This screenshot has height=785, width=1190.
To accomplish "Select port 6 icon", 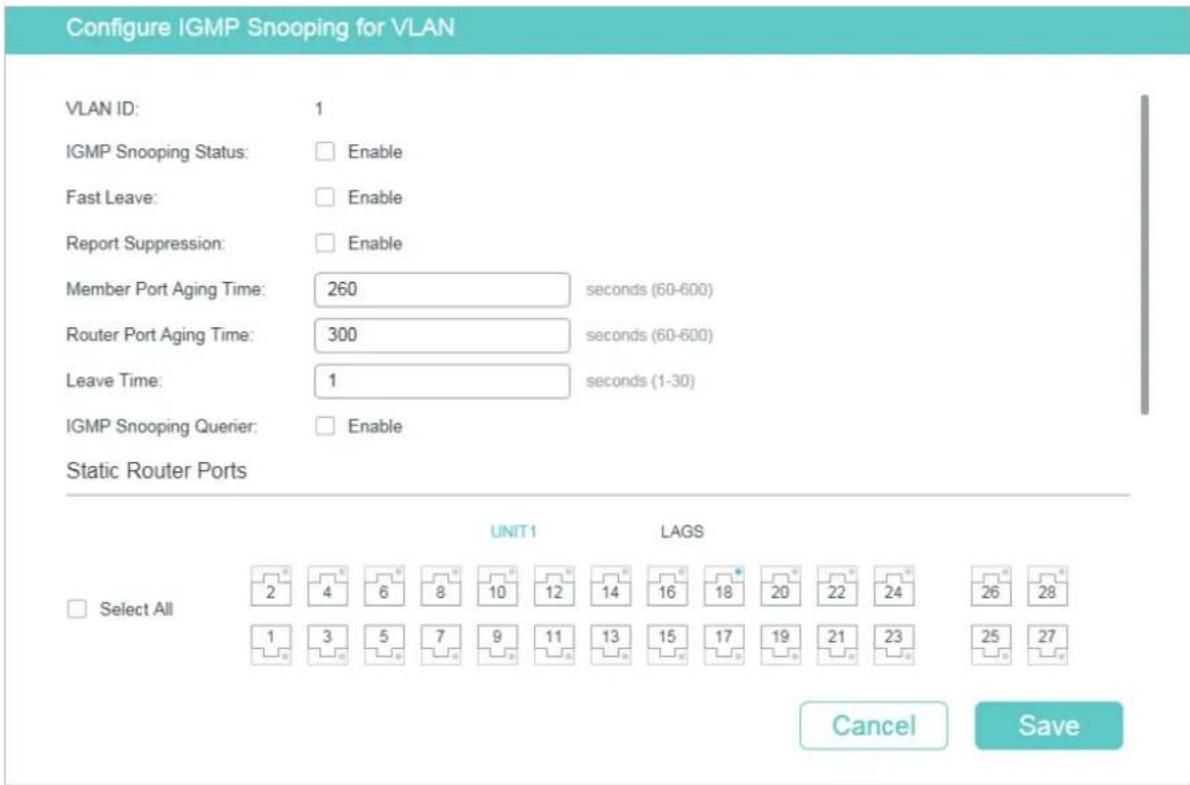I will [384, 586].
